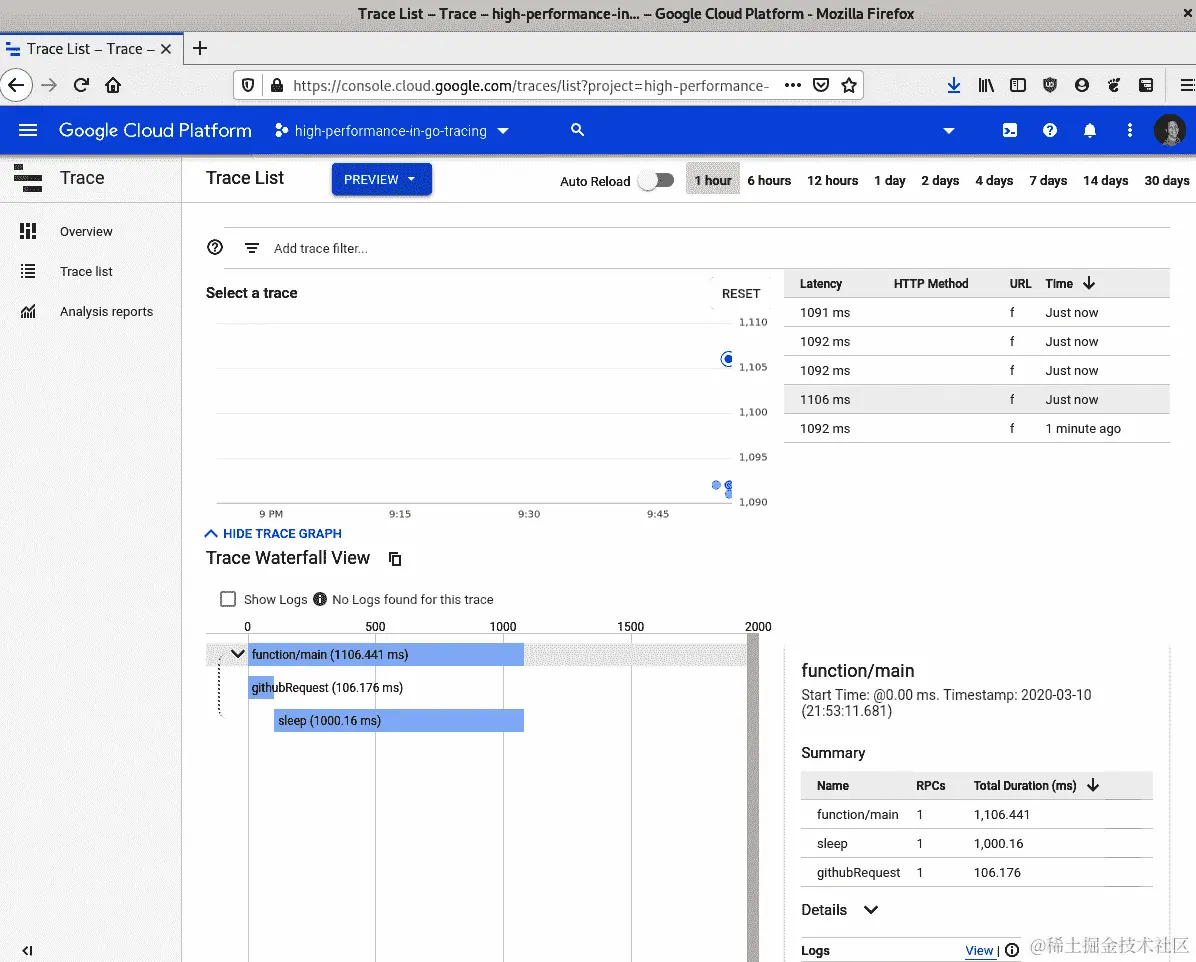This screenshot has height=962, width=1196.
Task: Bookmark this page with star icon
Action: [x=849, y=85]
